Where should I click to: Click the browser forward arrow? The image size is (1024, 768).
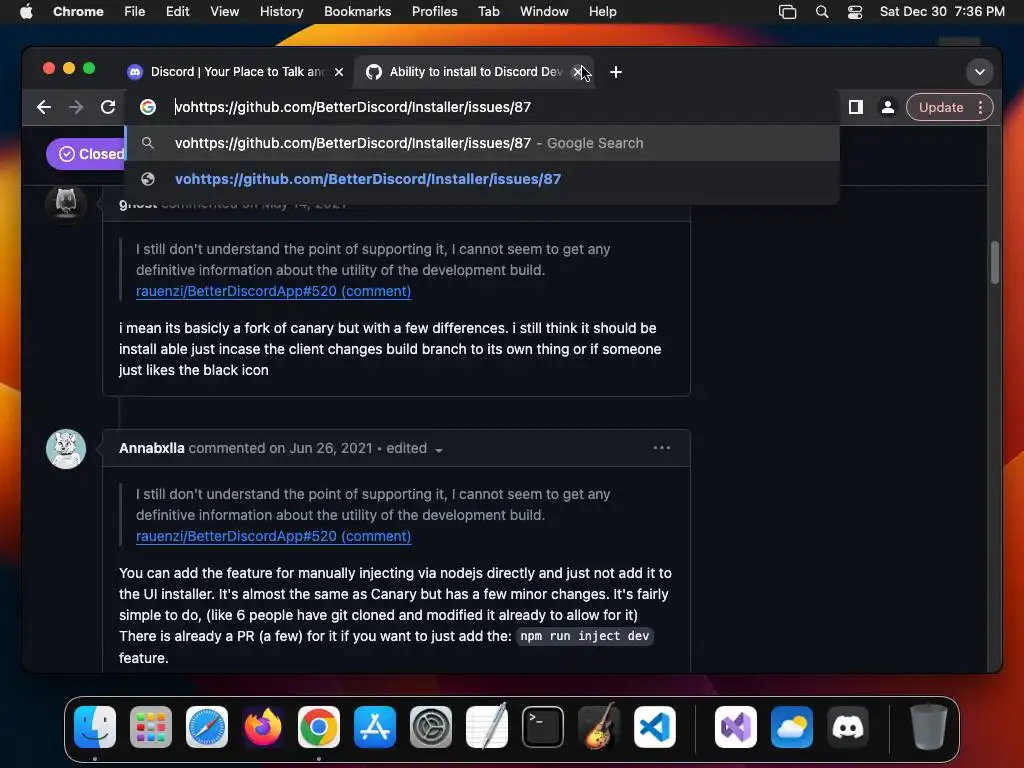pyautogui.click(x=76, y=107)
